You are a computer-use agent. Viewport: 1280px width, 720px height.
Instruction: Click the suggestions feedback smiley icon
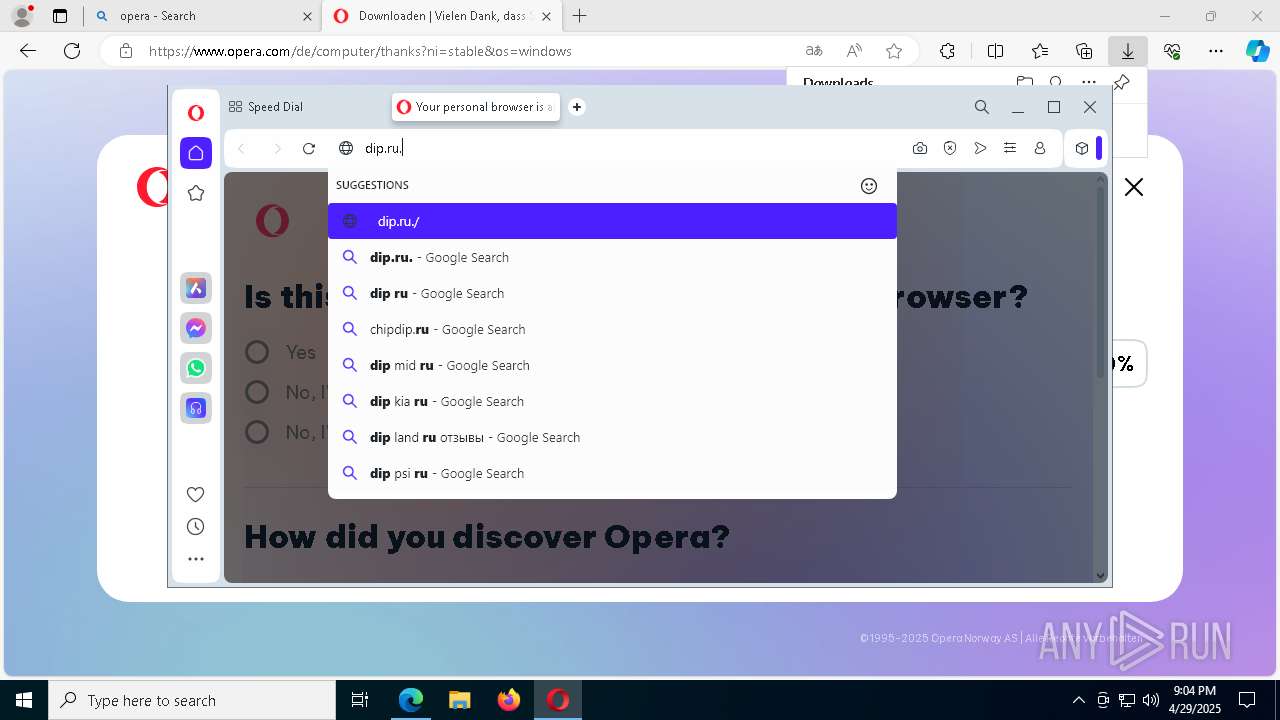[869, 185]
